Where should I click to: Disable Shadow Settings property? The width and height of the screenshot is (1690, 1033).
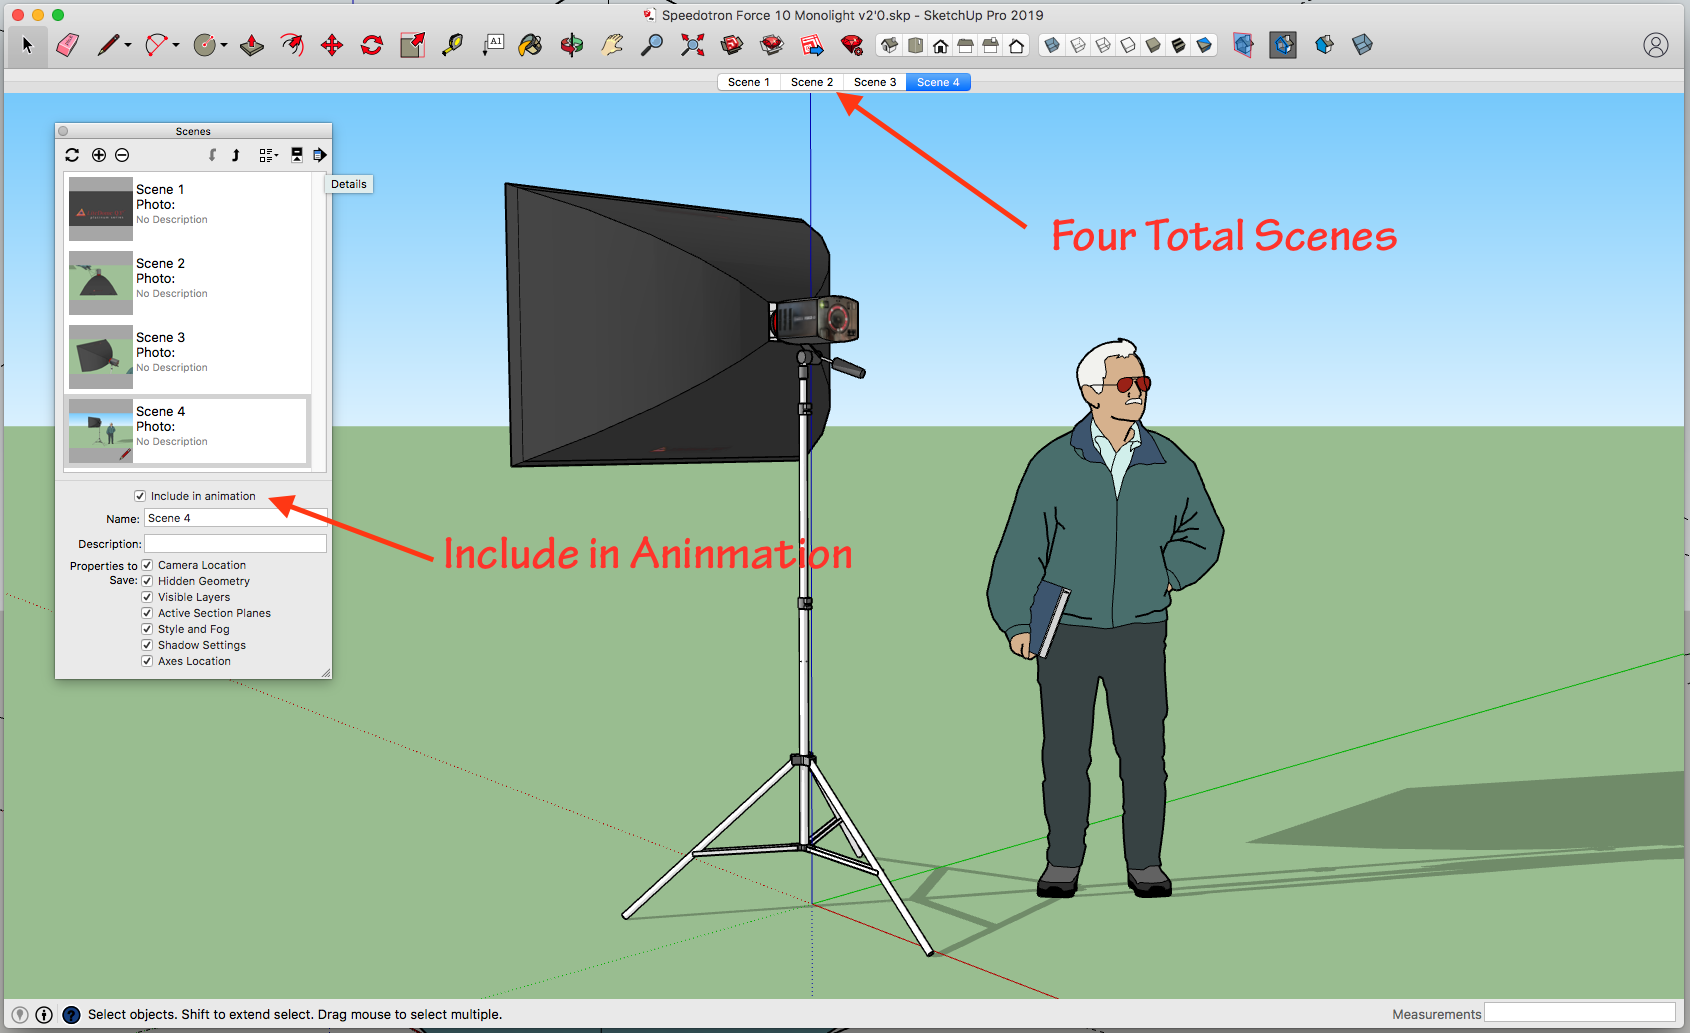(x=147, y=645)
